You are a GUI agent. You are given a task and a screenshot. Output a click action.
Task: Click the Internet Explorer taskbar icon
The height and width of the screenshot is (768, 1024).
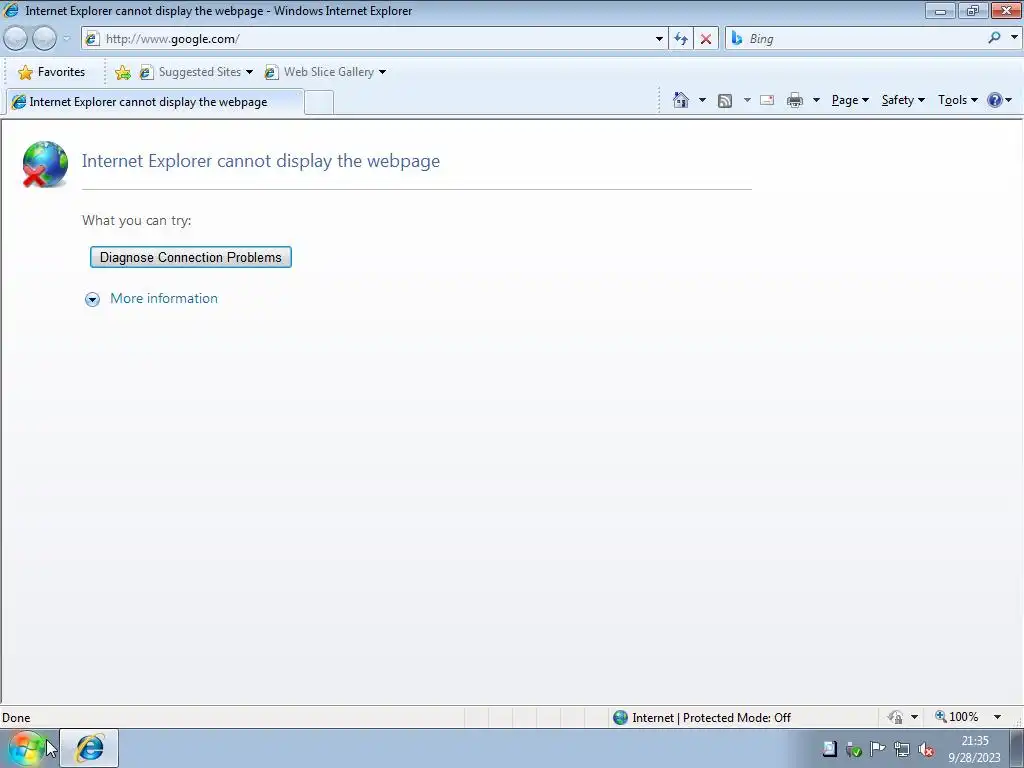coord(89,748)
